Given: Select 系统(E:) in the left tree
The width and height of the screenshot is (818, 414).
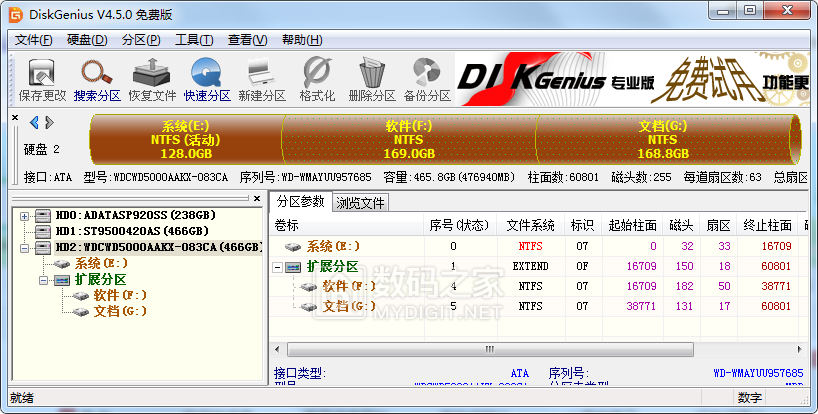Looking at the screenshot, I should click(101, 263).
